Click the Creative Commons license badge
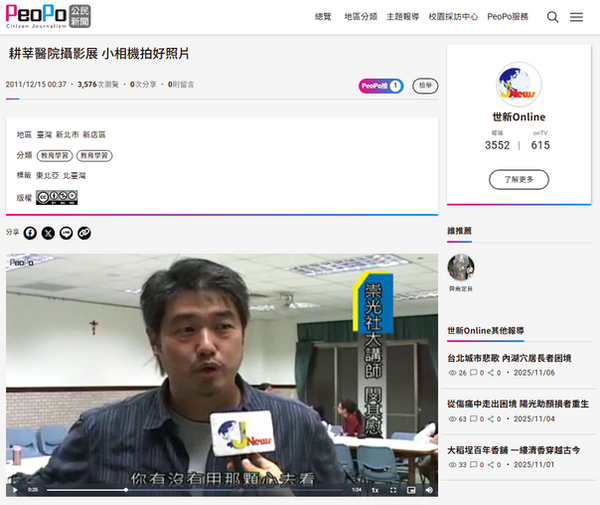Screen dimensions: 600x505 coord(57,197)
